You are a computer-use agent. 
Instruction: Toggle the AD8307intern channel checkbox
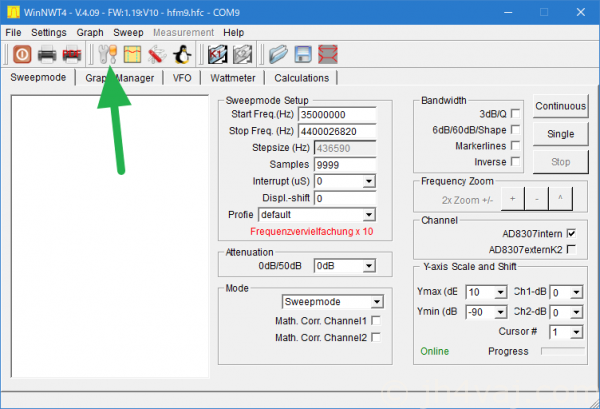tap(571, 233)
